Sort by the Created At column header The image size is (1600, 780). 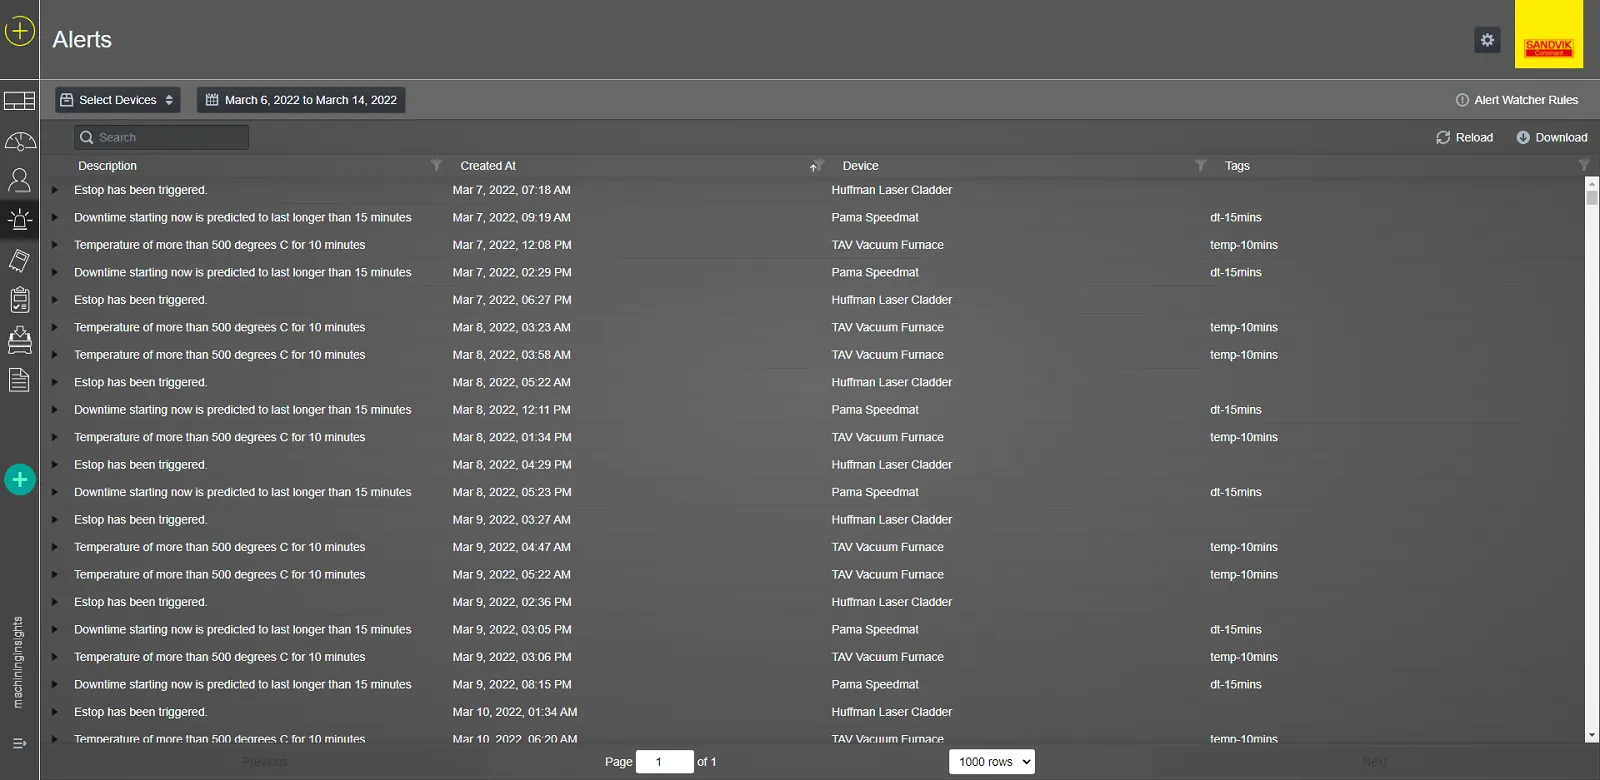[488, 166]
